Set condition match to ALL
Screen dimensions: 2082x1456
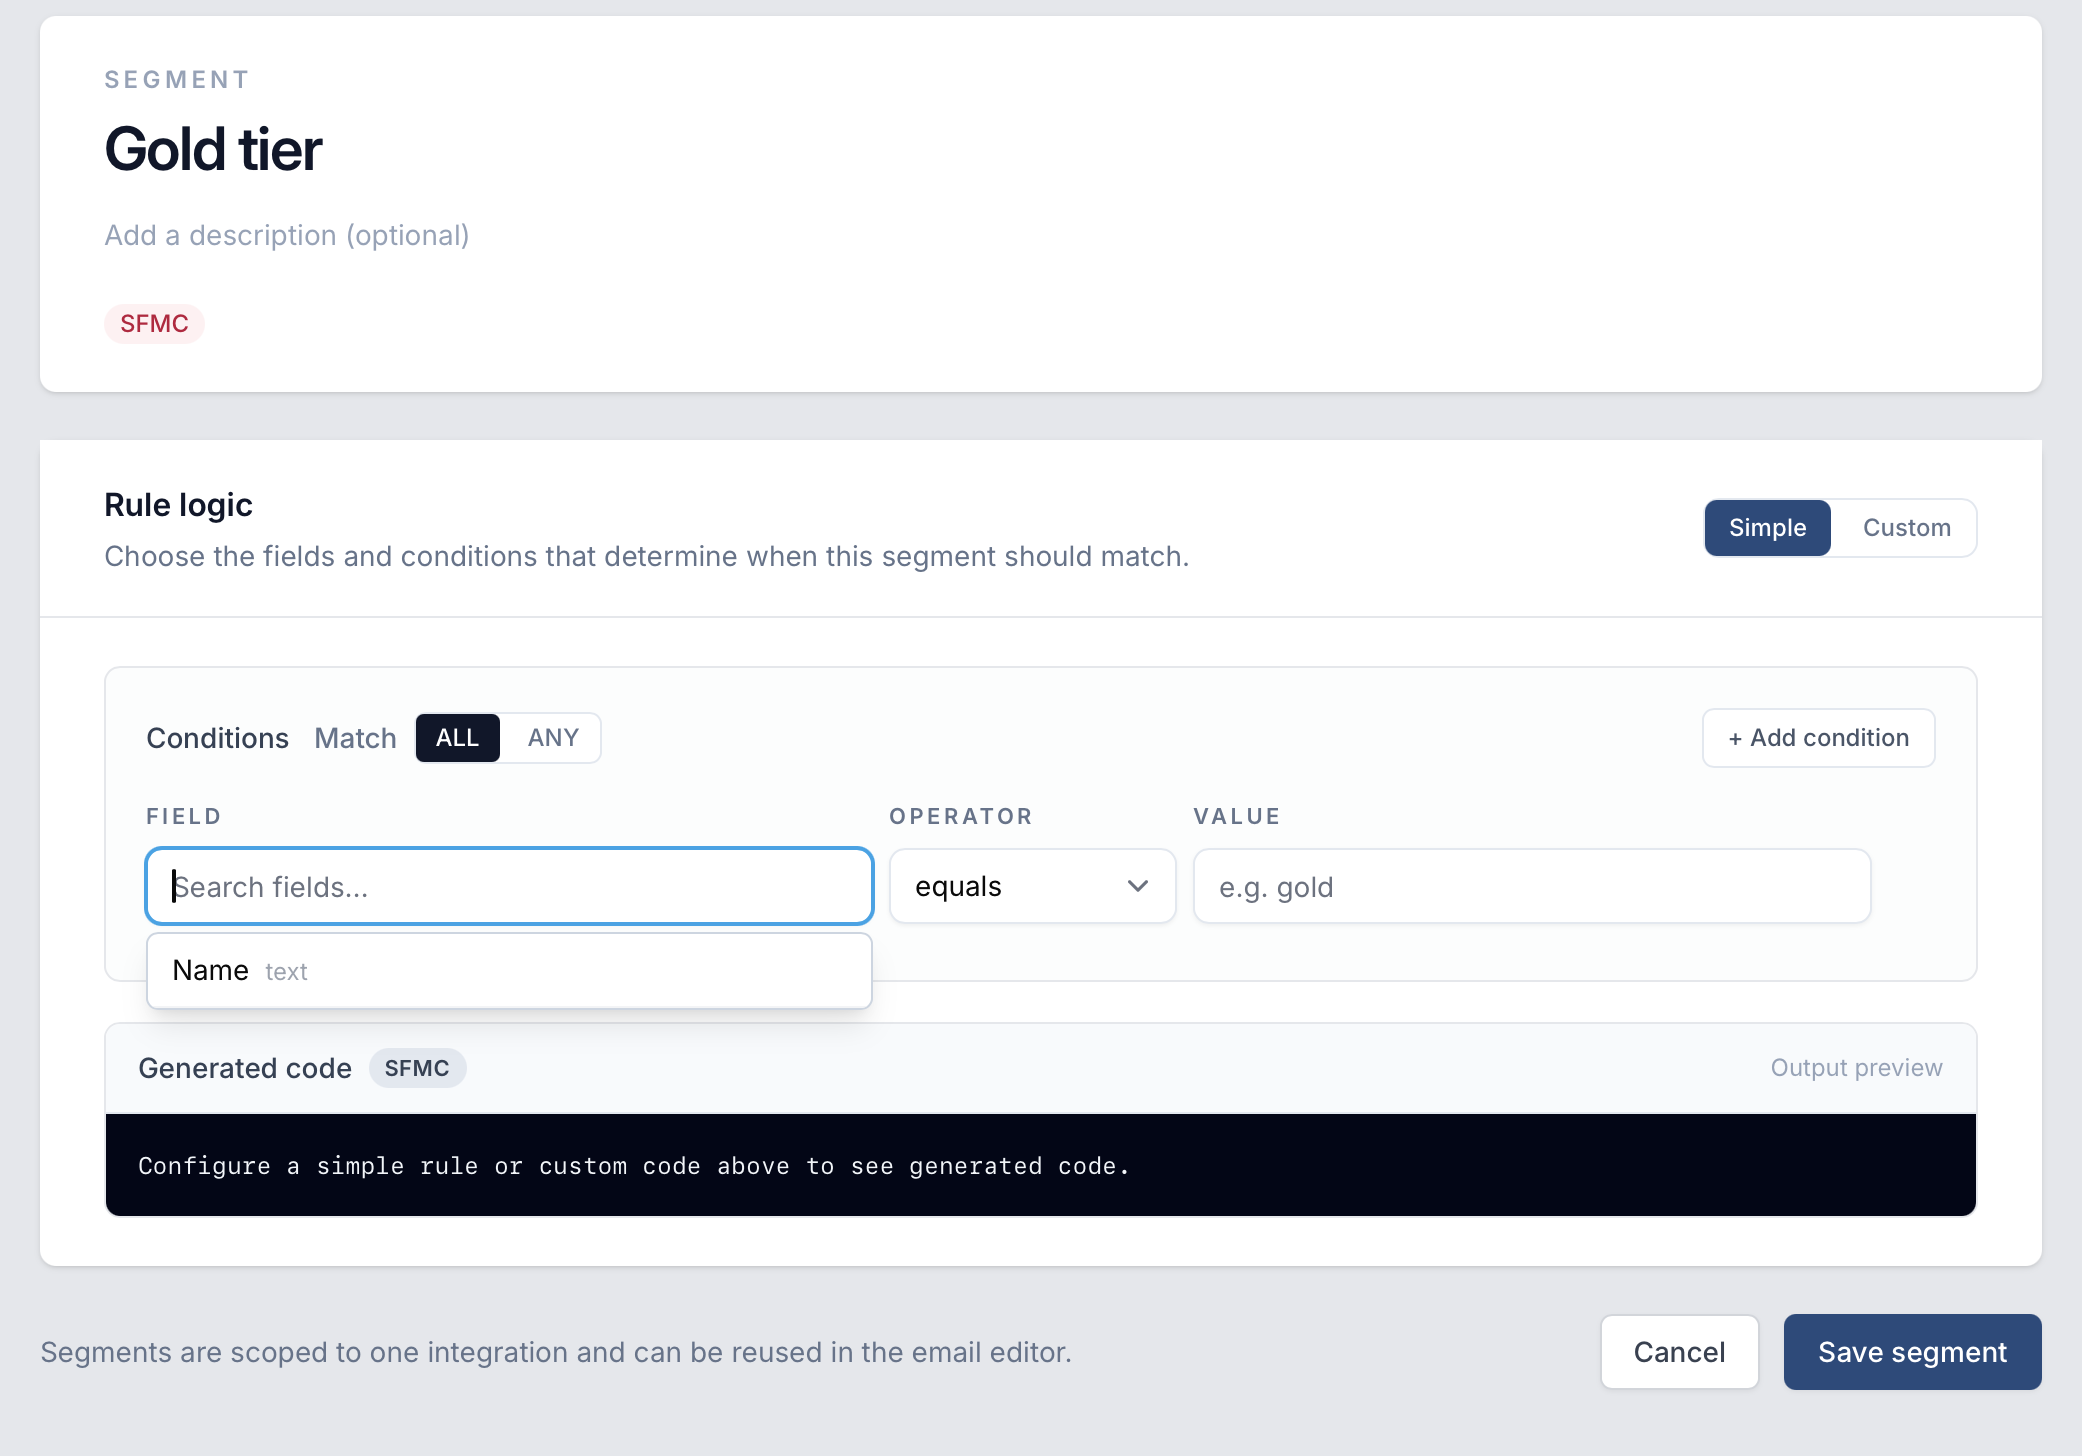click(x=457, y=737)
